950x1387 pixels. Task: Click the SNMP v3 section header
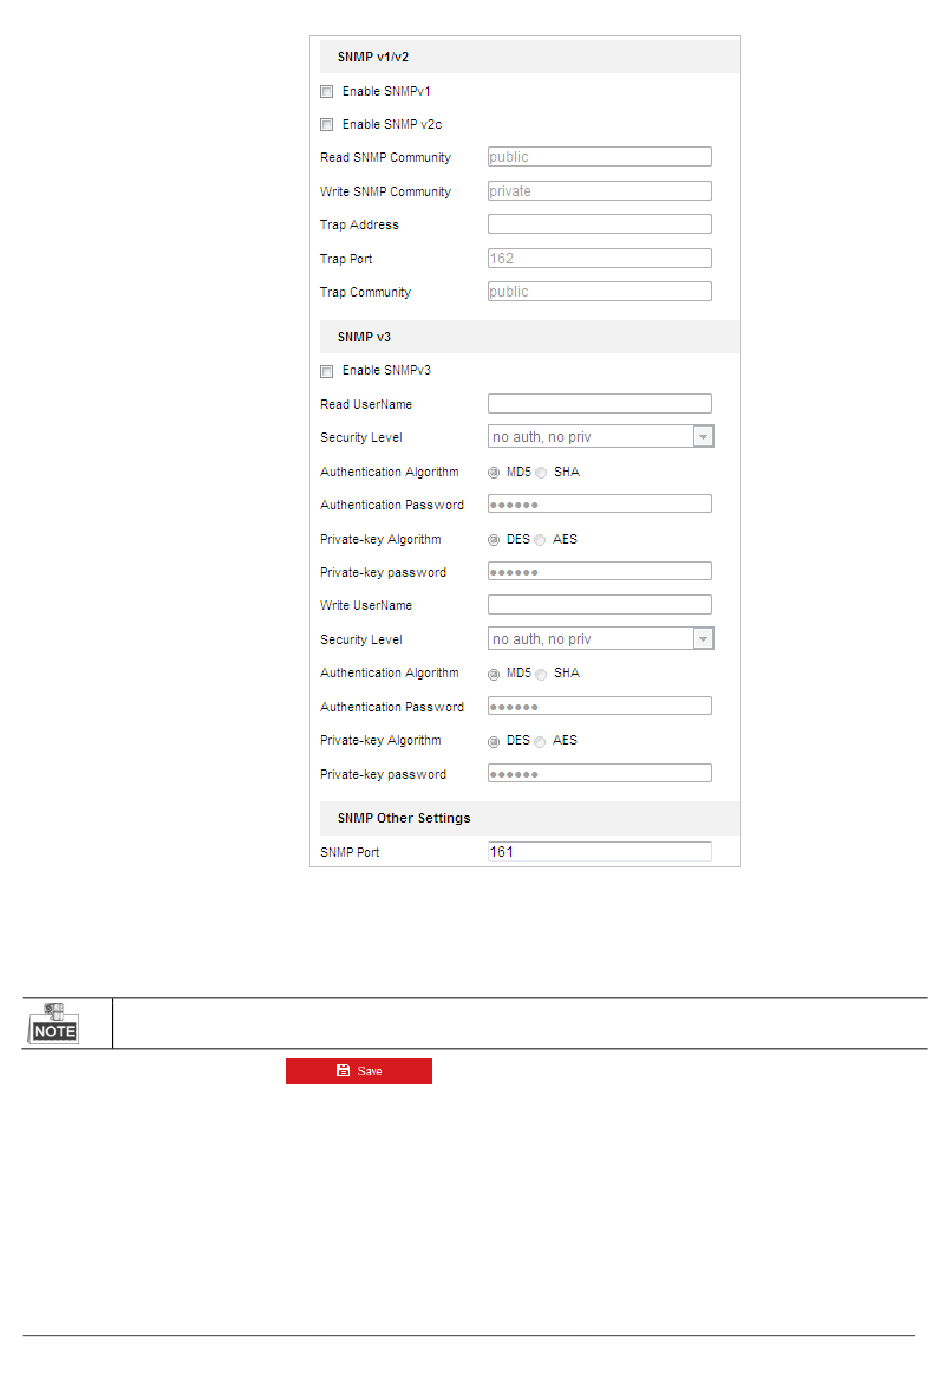tap(530, 336)
